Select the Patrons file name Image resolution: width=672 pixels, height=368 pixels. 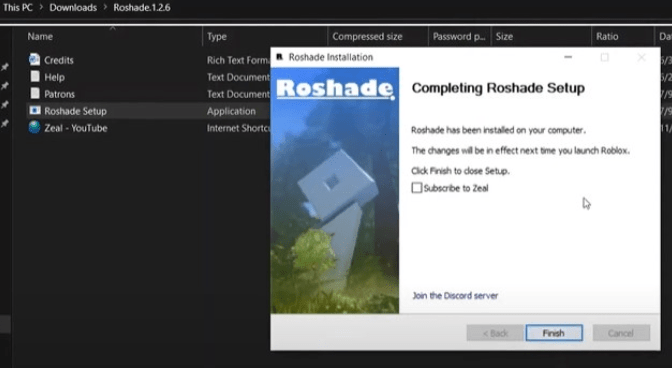(x=60, y=94)
